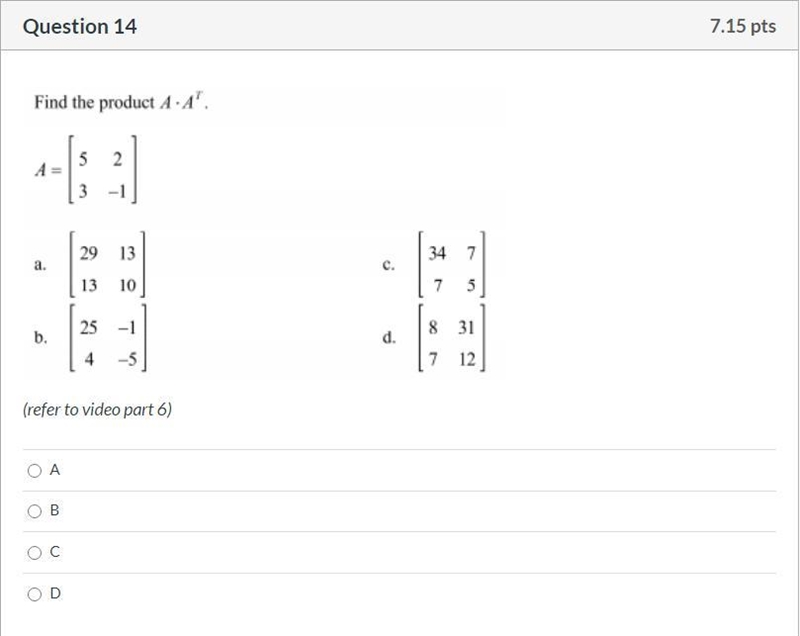Click matrix A definition with 5 2 3 -1
This screenshot has width=800, height=636.
pyautogui.click(x=86, y=169)
